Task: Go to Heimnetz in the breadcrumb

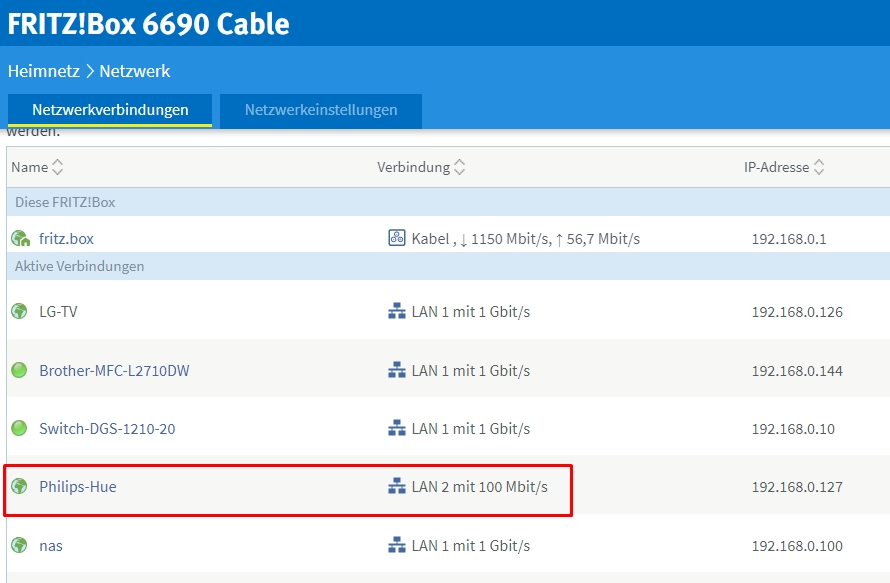Action: tap(44, 71)
